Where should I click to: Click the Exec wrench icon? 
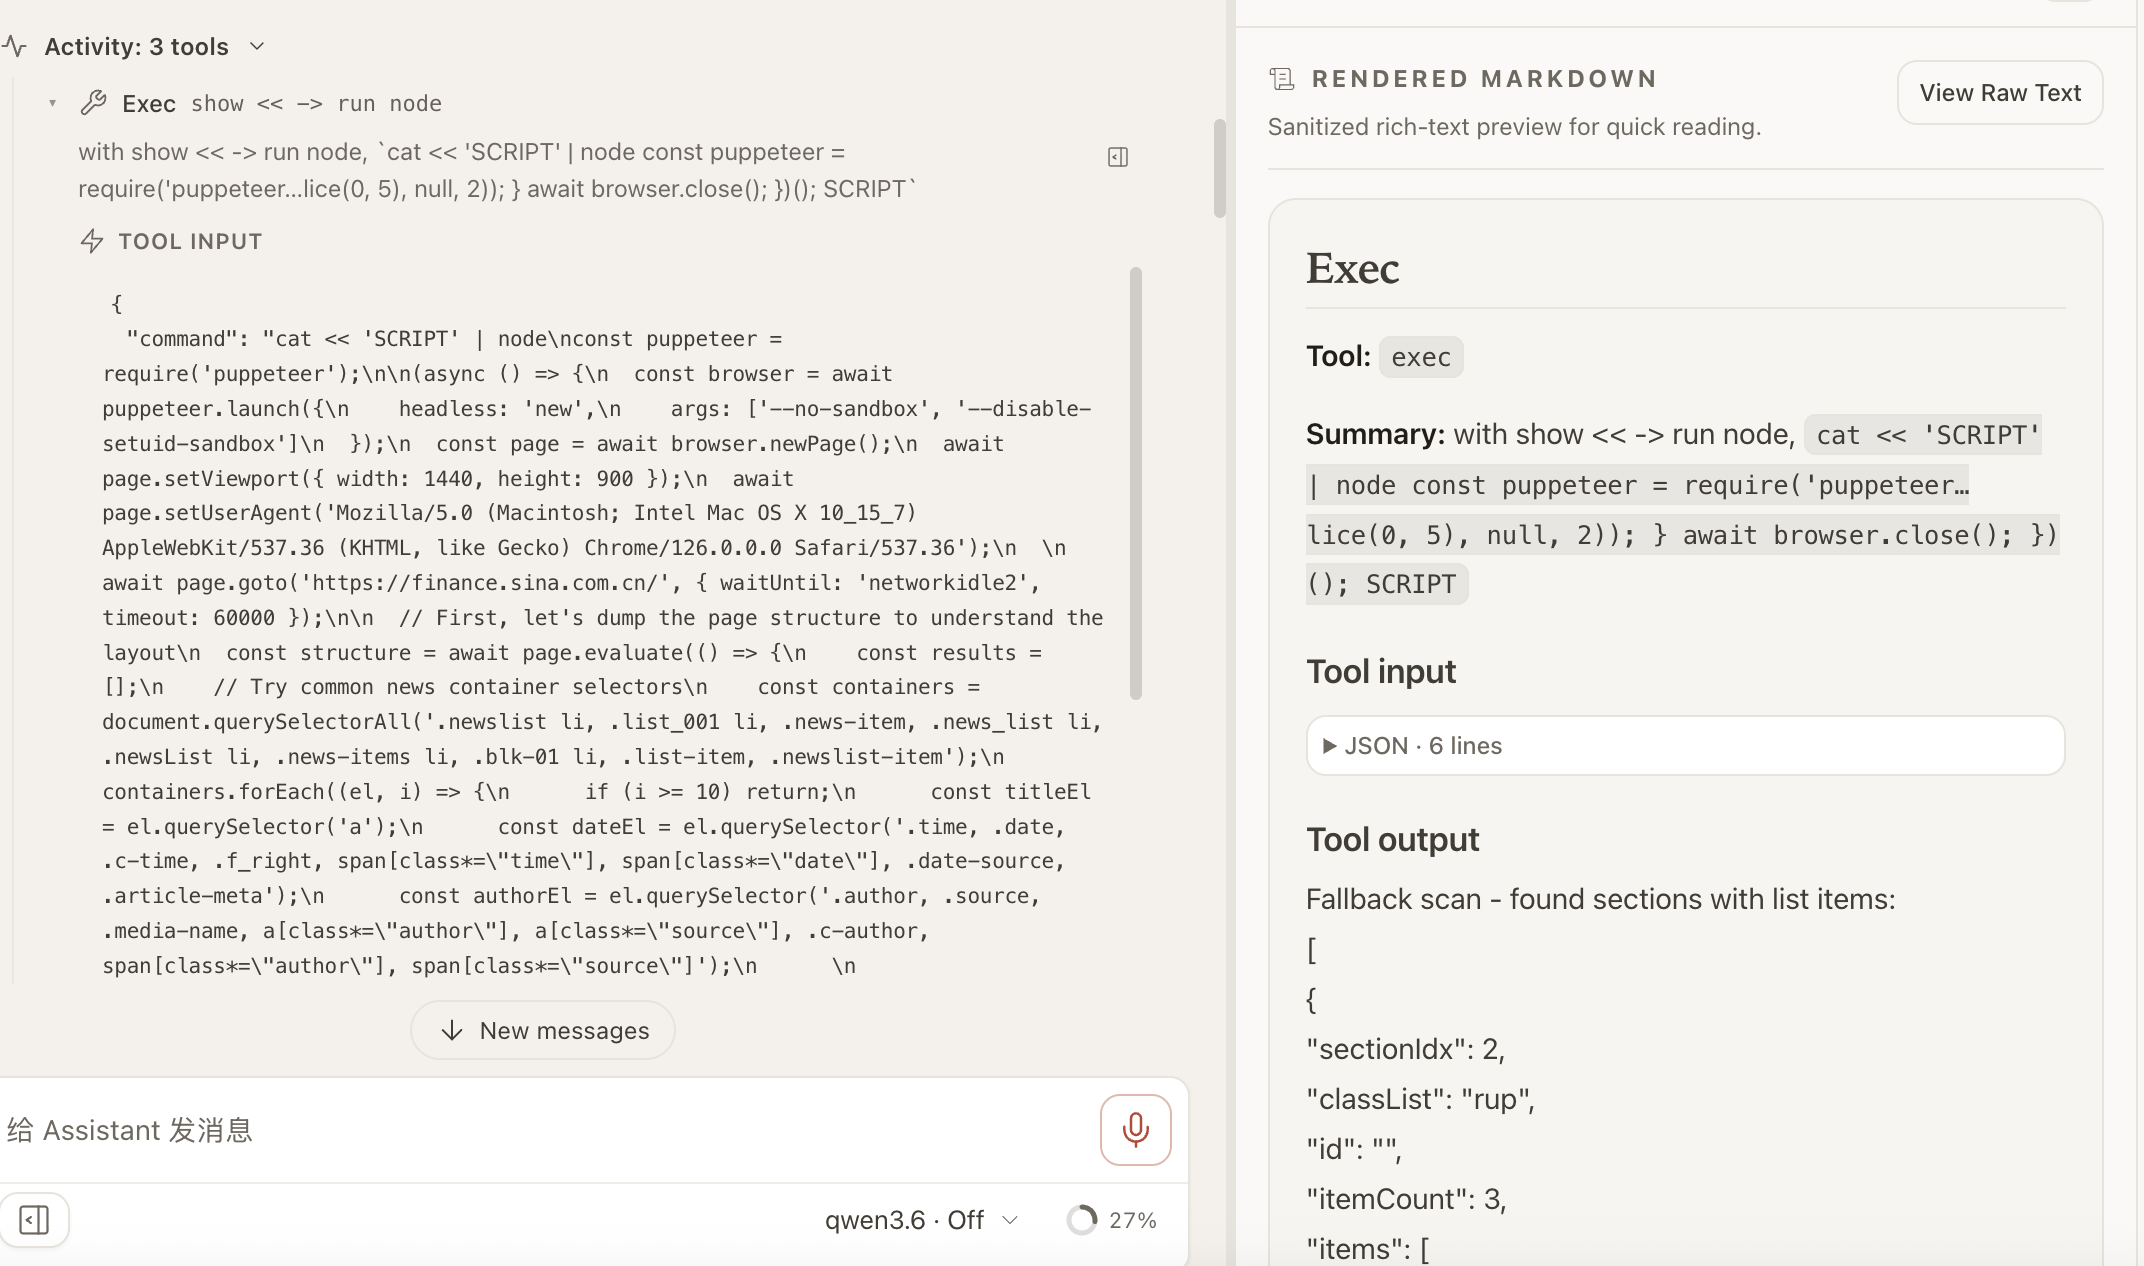pyautogui.click(x=93, y=102)
